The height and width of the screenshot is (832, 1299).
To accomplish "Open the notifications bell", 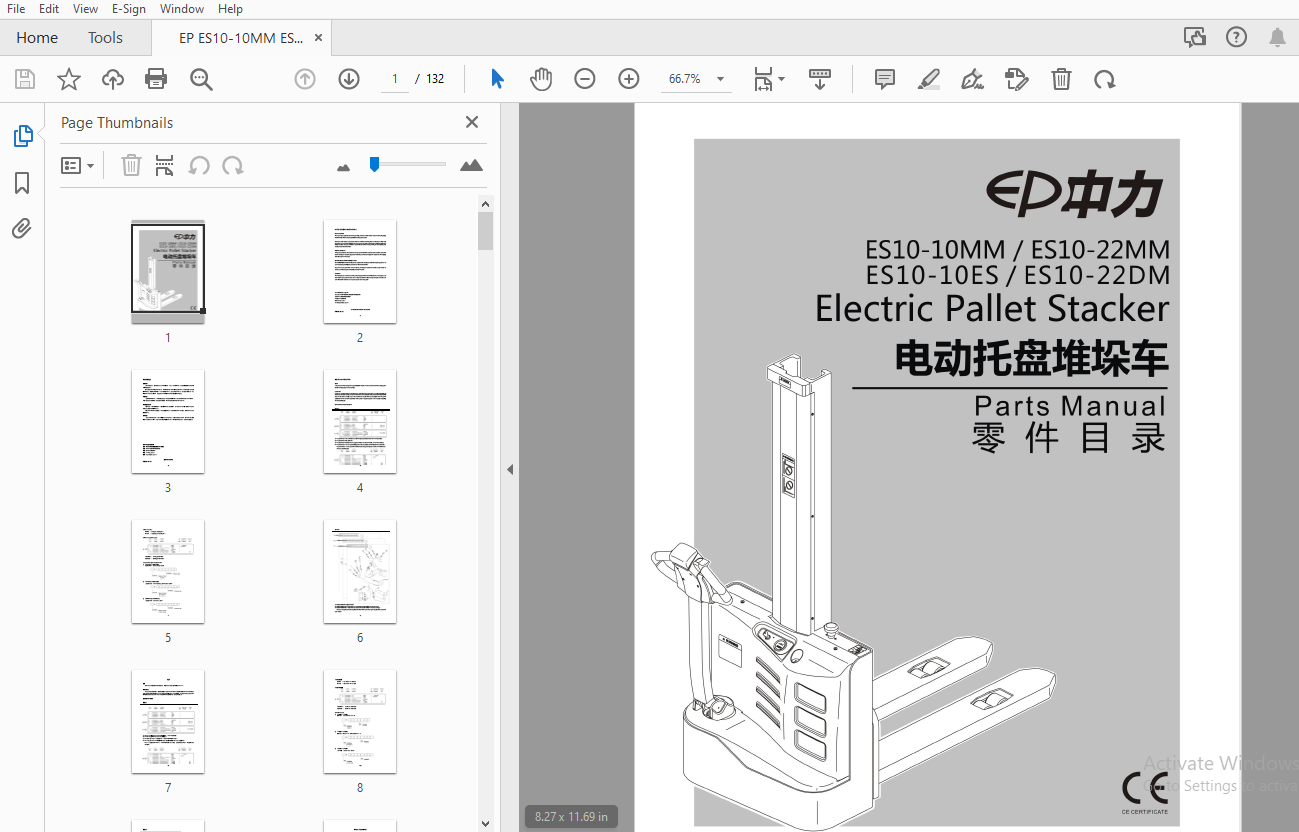I will coord(1277,38).
